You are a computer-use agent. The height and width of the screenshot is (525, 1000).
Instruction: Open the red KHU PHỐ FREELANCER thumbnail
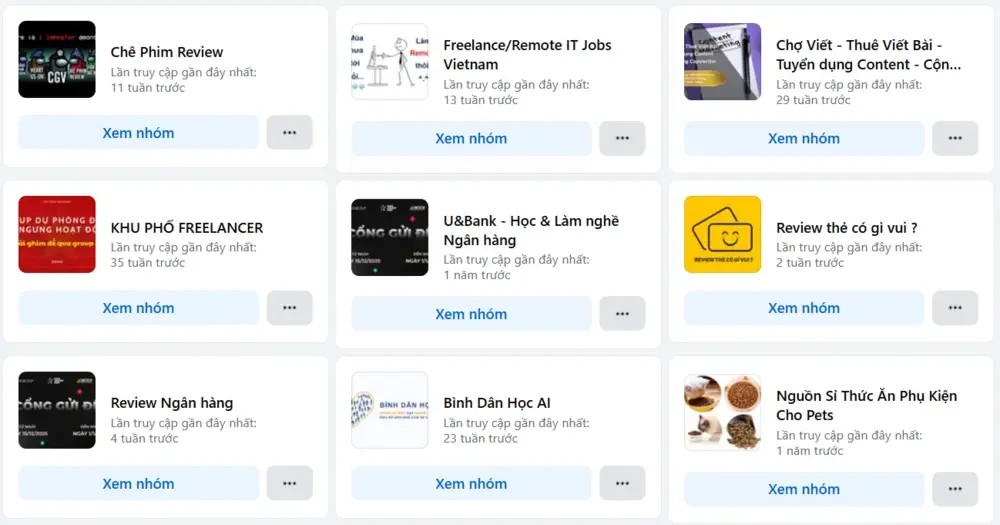point(57,234)
